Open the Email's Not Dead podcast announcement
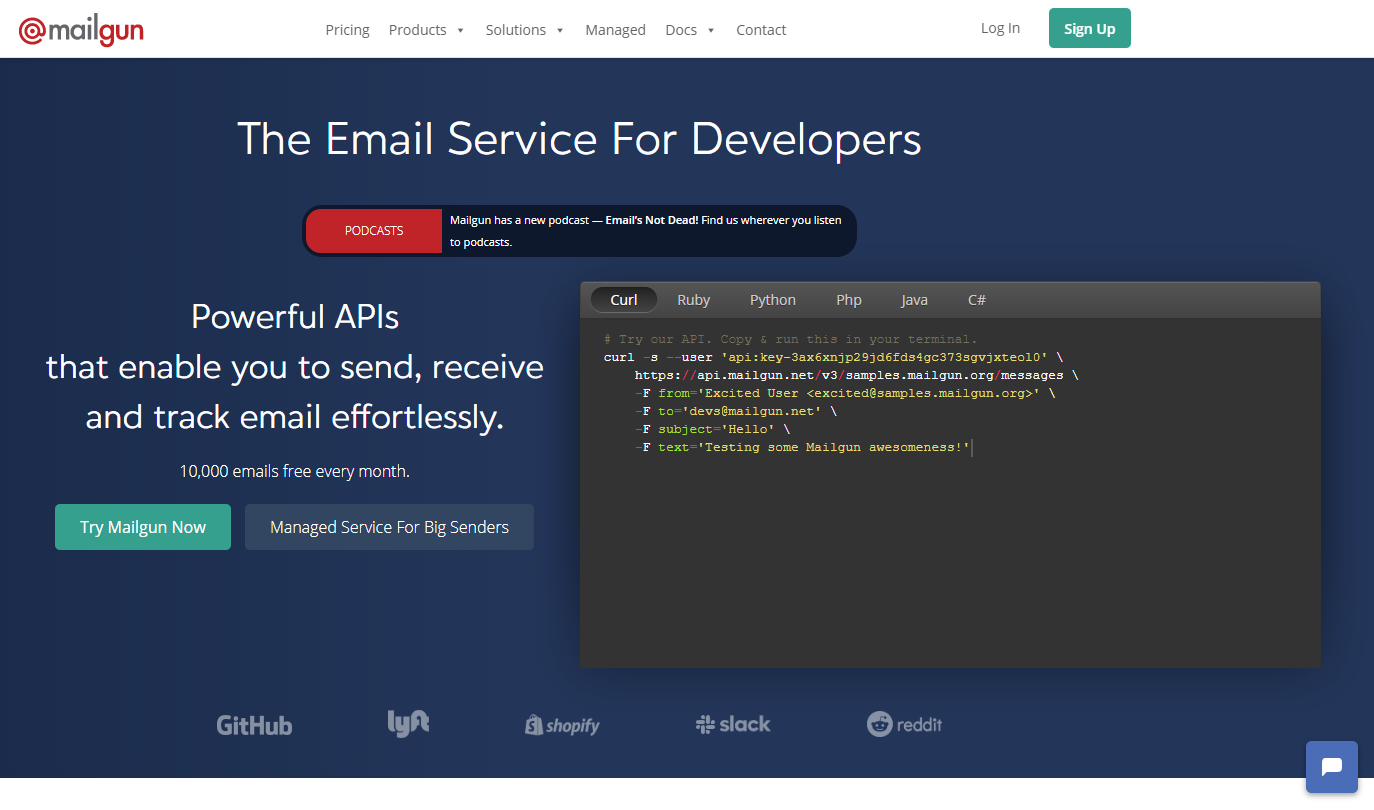Image resolution: width=1374 pixels, height=810 pixels. tap(646, 231)
